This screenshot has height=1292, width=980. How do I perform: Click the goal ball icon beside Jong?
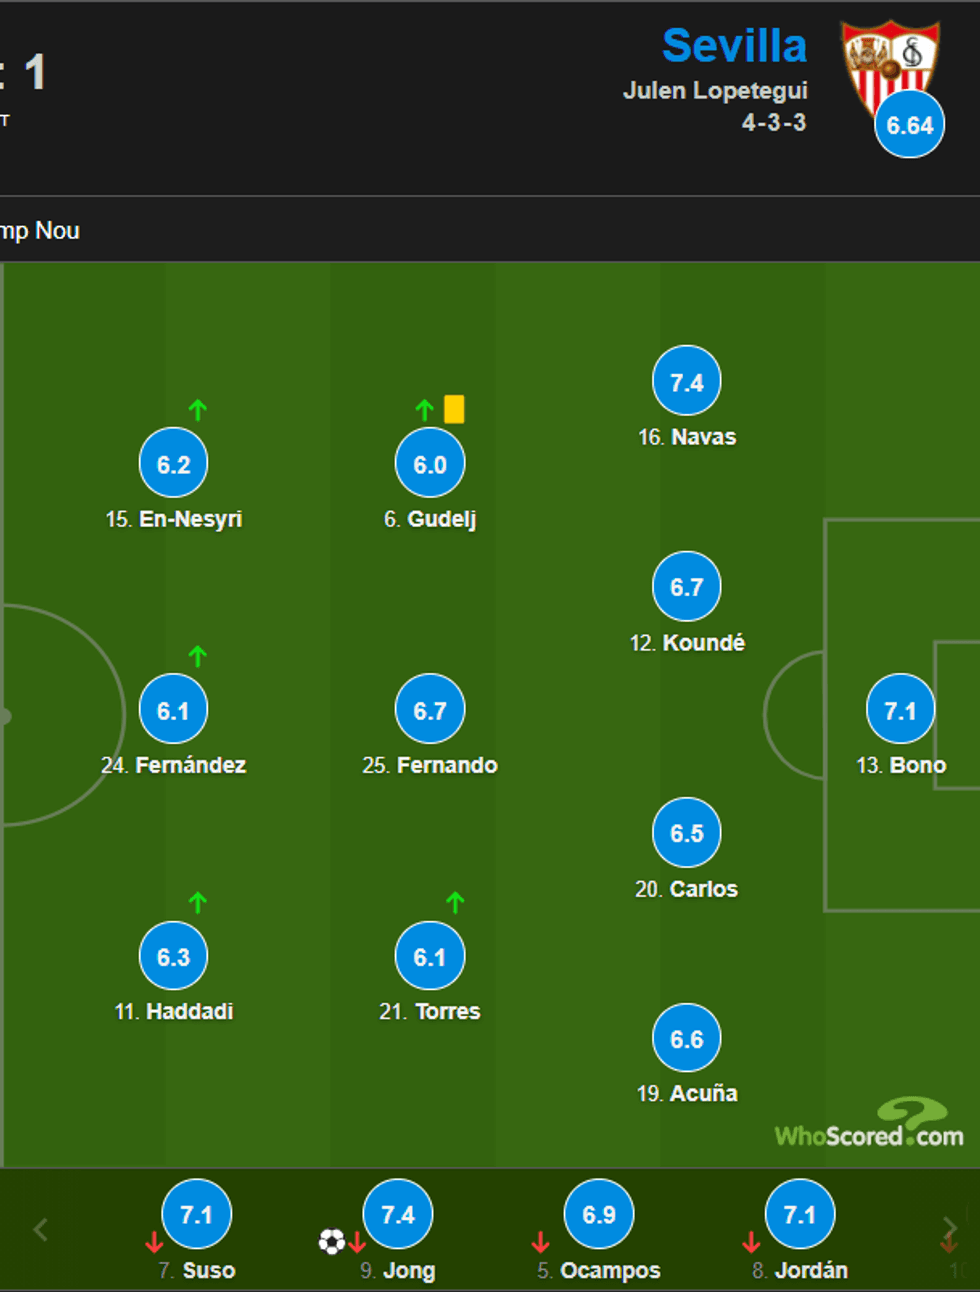point(331,1242)
